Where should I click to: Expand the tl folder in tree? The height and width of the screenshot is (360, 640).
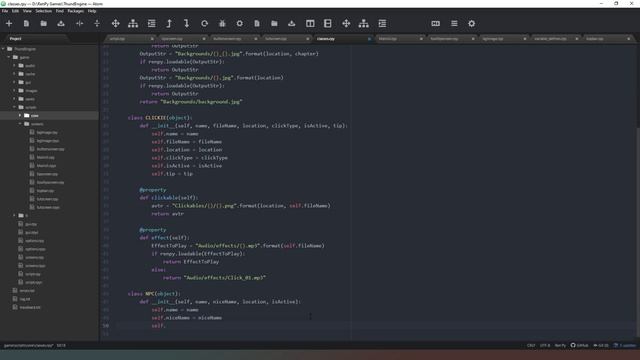coord(14,216)
